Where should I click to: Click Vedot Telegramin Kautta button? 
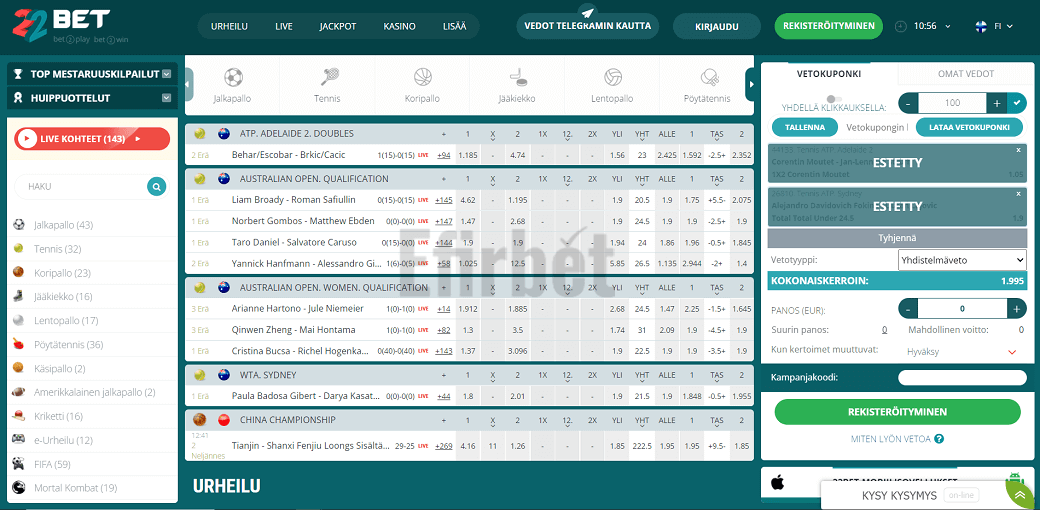coord(588,27)
